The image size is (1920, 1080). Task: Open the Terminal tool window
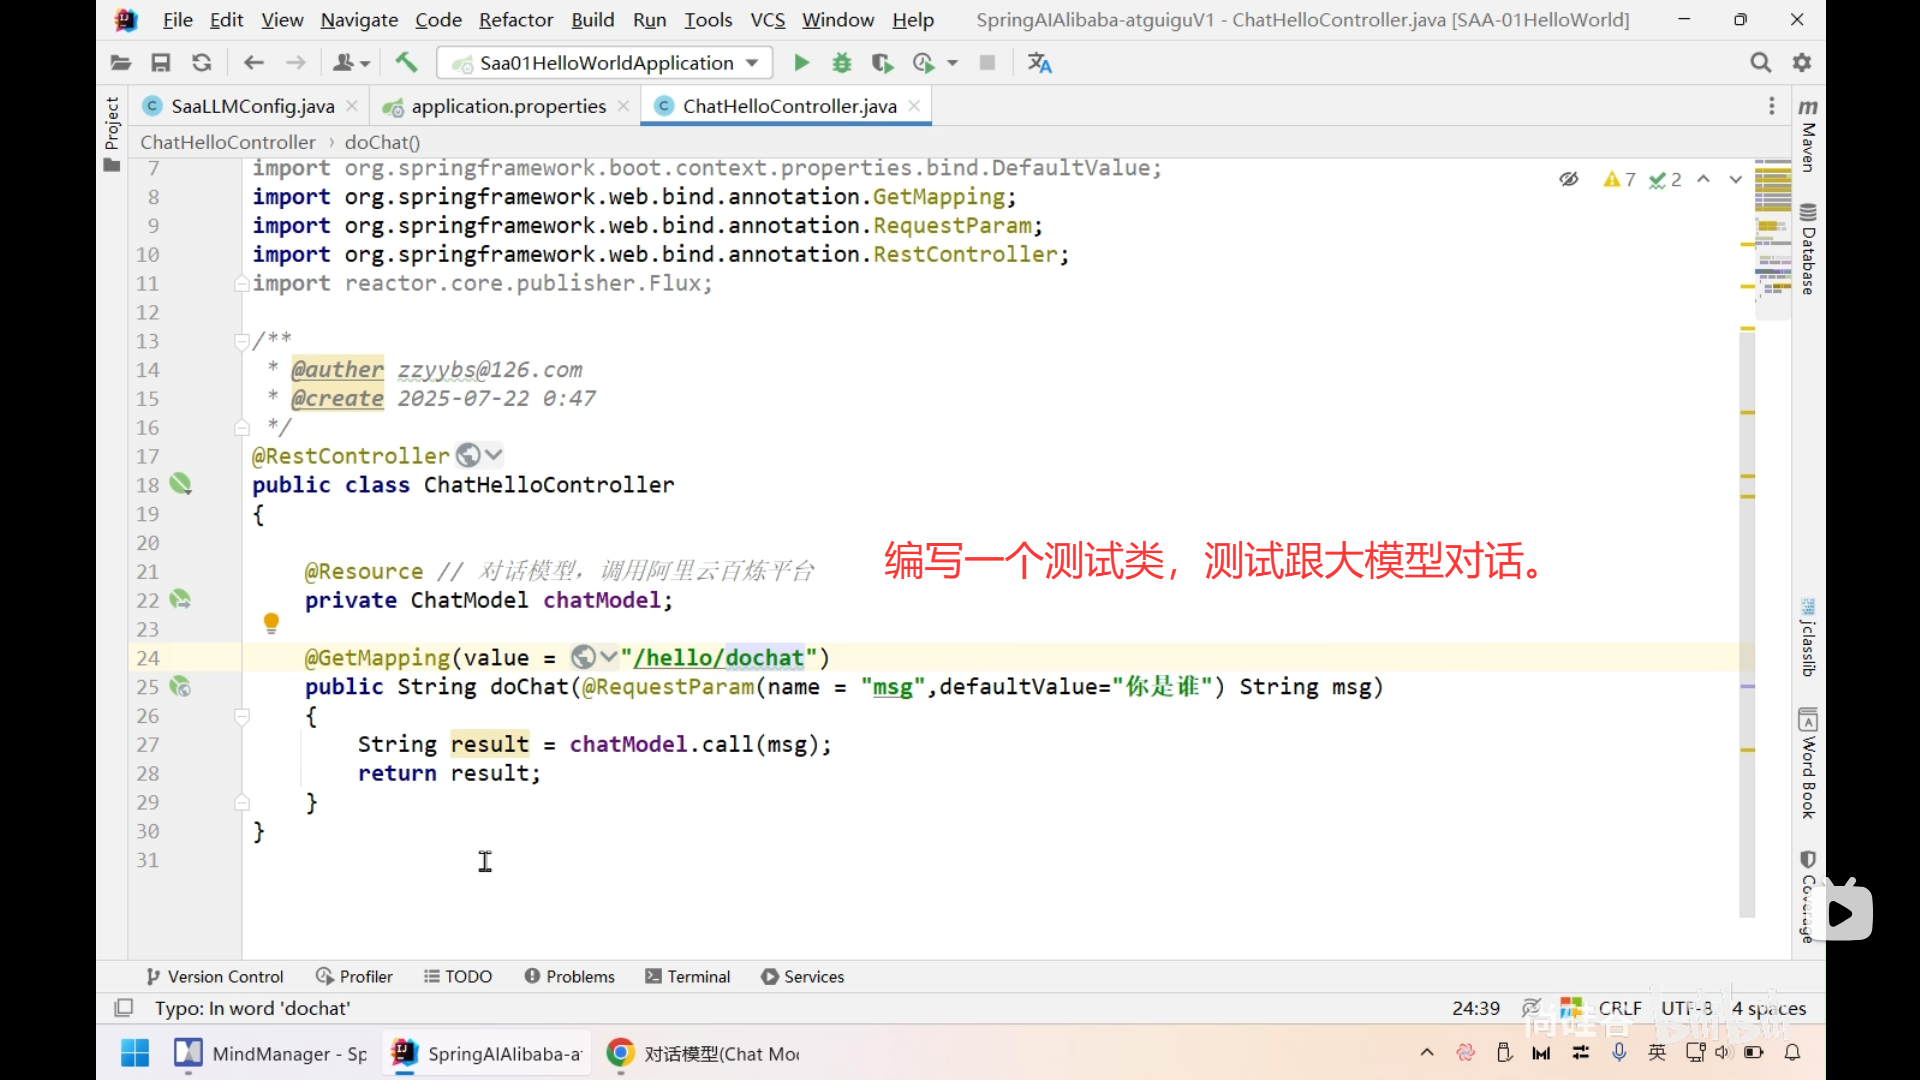[x=688, y=976]
